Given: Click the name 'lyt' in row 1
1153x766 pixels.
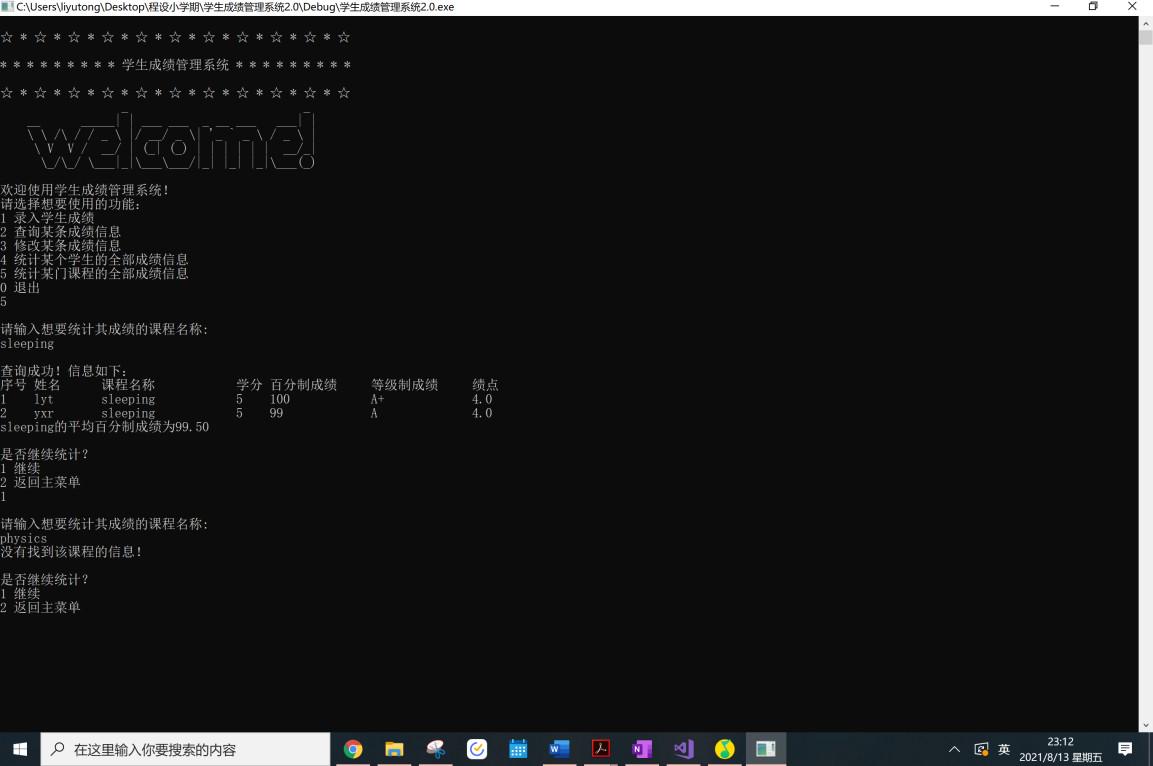Looking at the screenshot, I should click(43, 399).
